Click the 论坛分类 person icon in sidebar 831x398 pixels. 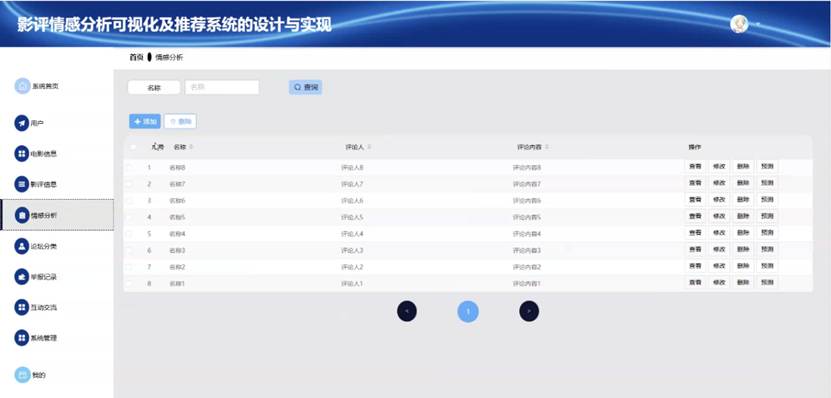(x=22, y=246)
